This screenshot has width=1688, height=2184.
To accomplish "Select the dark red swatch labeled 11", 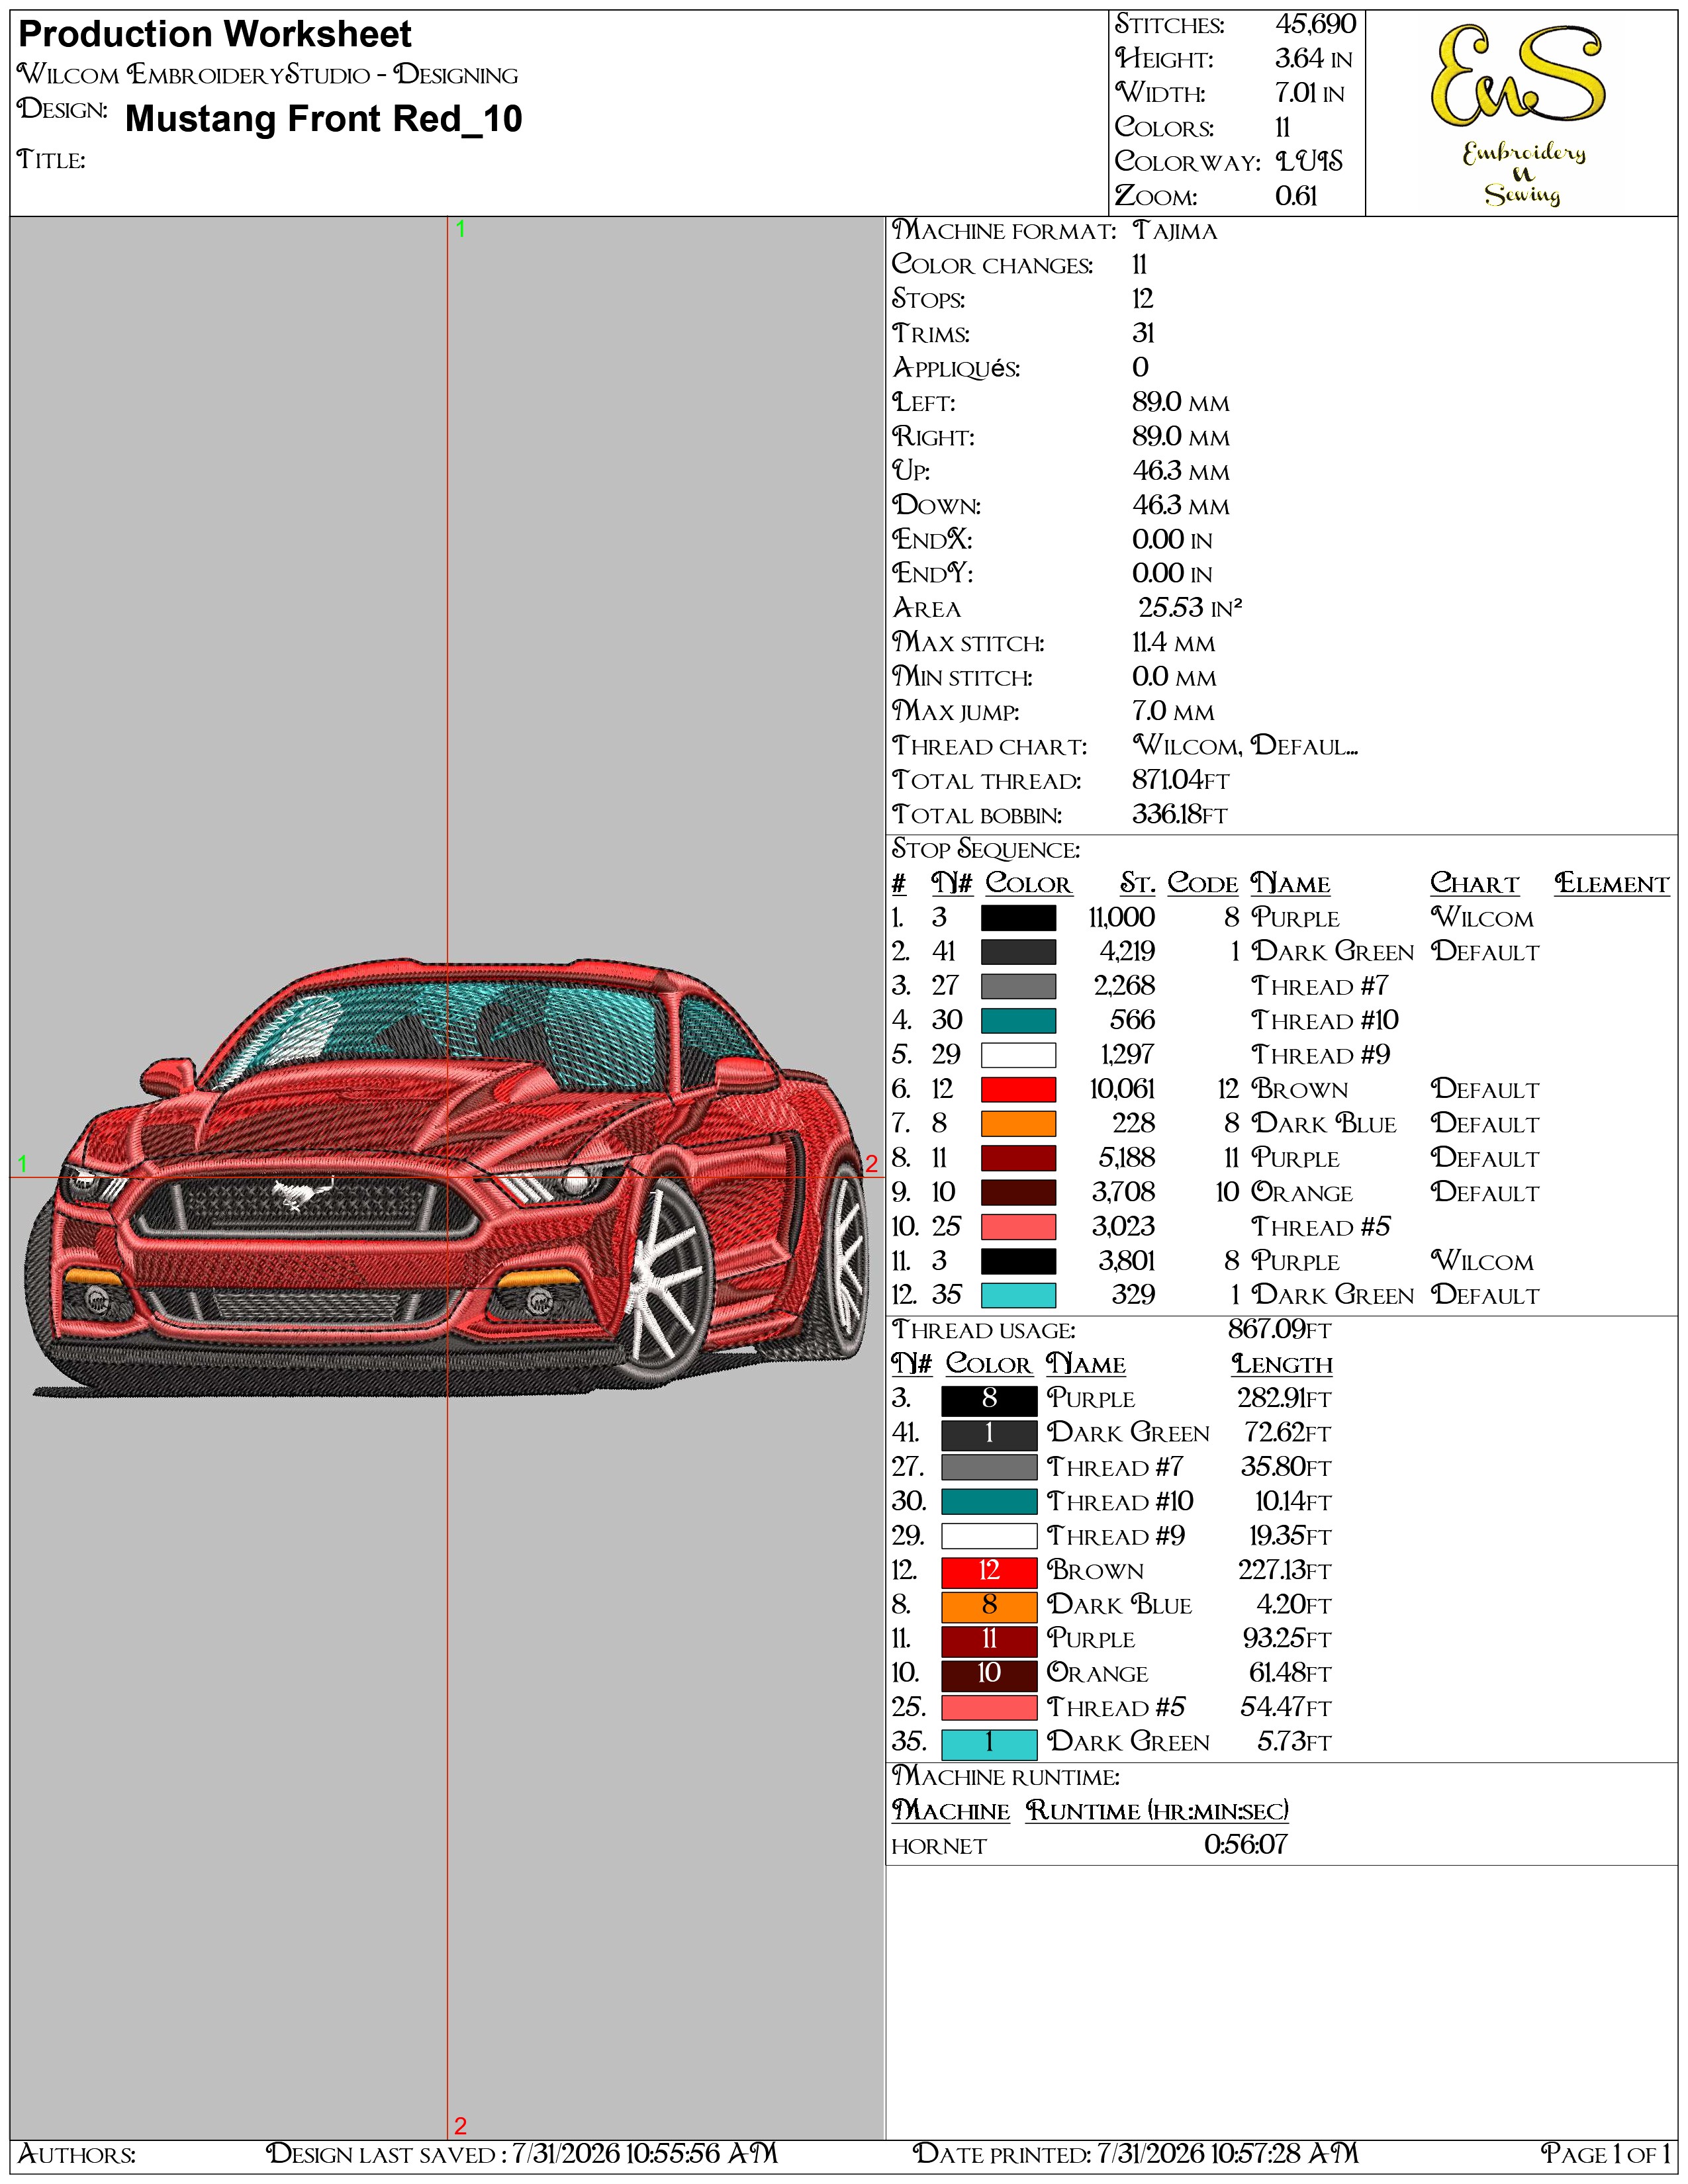I will pyautogui.click(x=989, y=1640).
